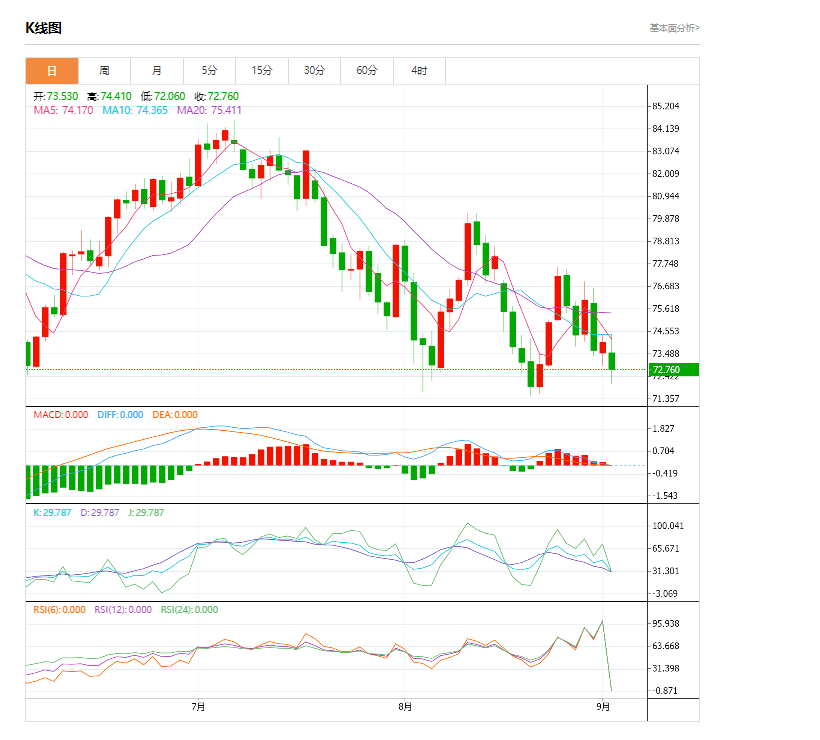Click the DIFF value label
This screenshot has width=820, height=740.
(x=120, y=415)
